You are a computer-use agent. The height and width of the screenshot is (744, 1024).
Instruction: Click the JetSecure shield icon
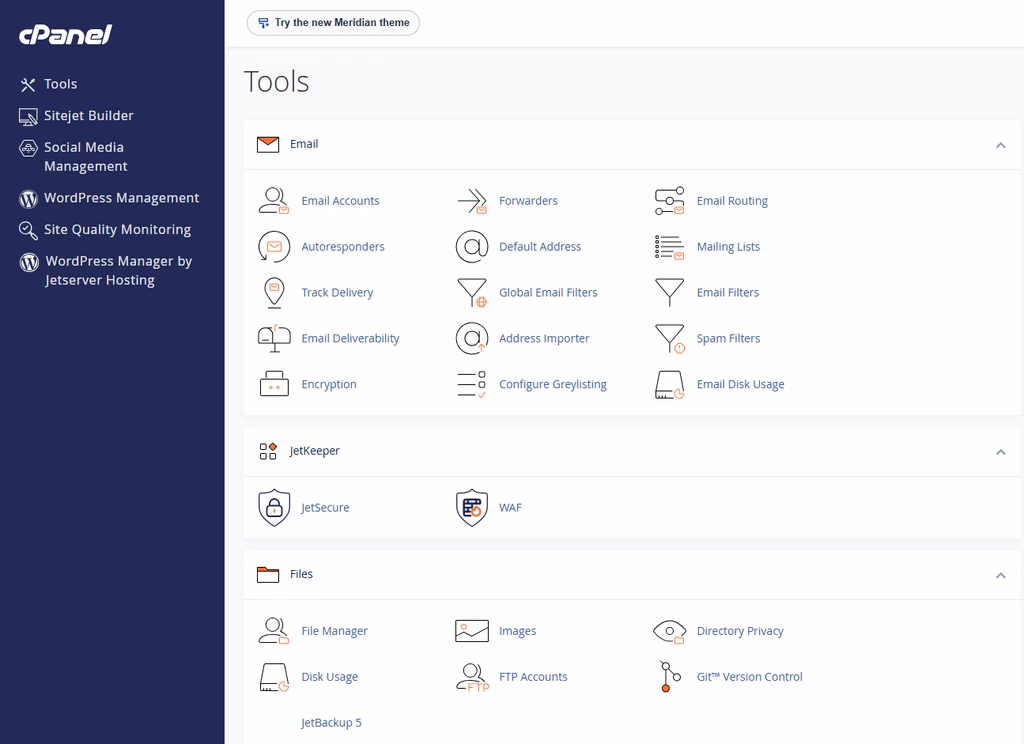pos(274,508)
